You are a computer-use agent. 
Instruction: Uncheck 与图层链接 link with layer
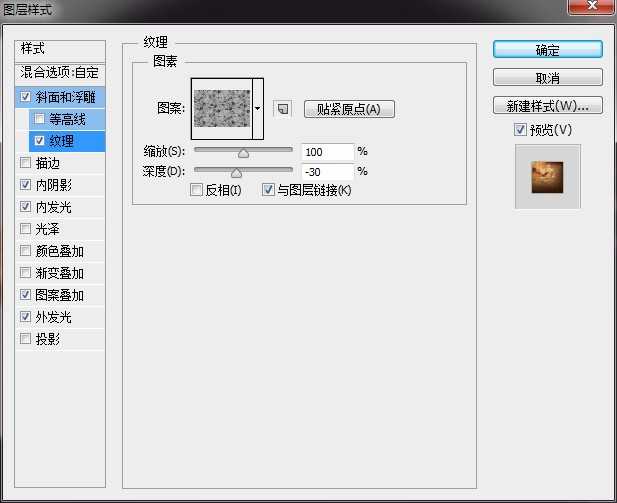[268, 190]
